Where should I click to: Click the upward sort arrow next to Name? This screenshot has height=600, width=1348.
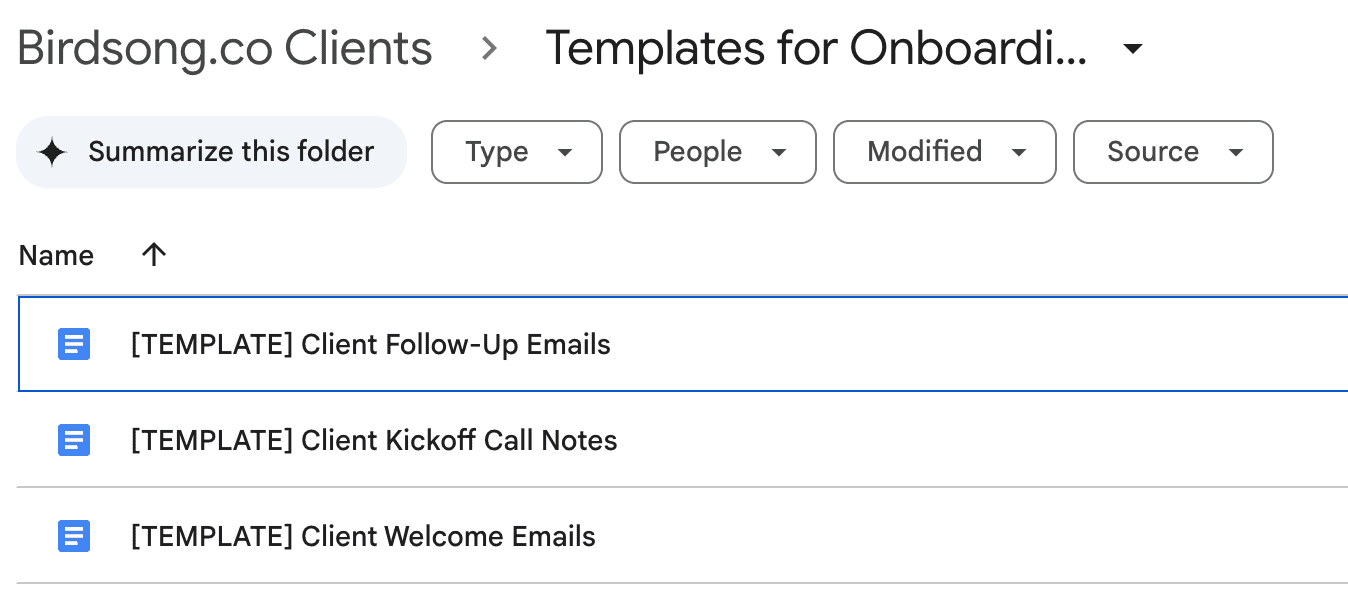pos(153,255)
